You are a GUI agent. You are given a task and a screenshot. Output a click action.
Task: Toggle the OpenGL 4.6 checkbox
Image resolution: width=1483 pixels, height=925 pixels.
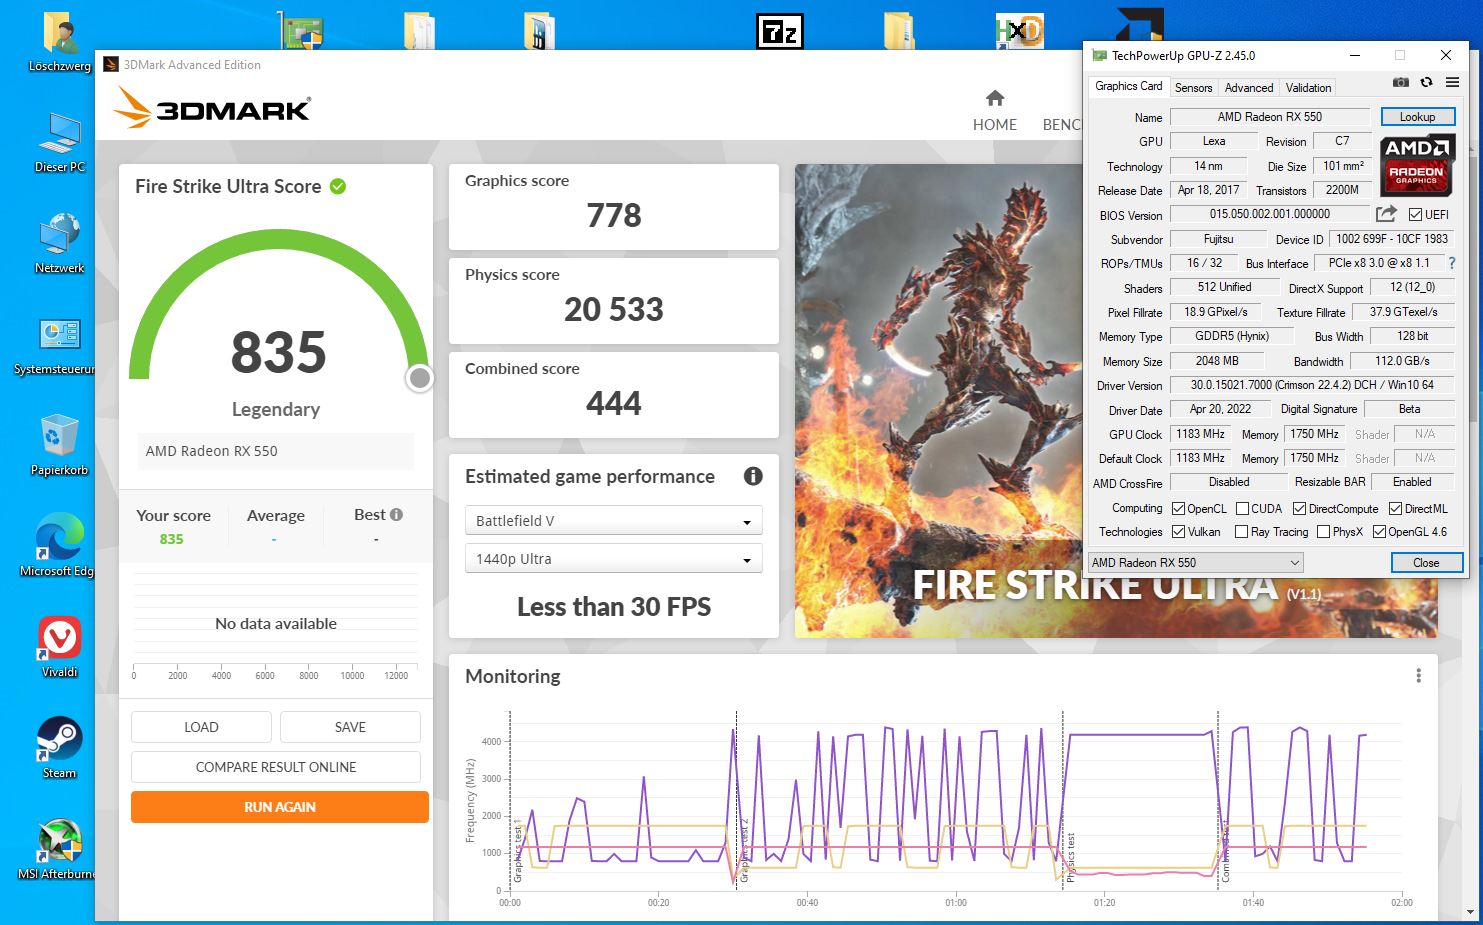point(1379,532)
